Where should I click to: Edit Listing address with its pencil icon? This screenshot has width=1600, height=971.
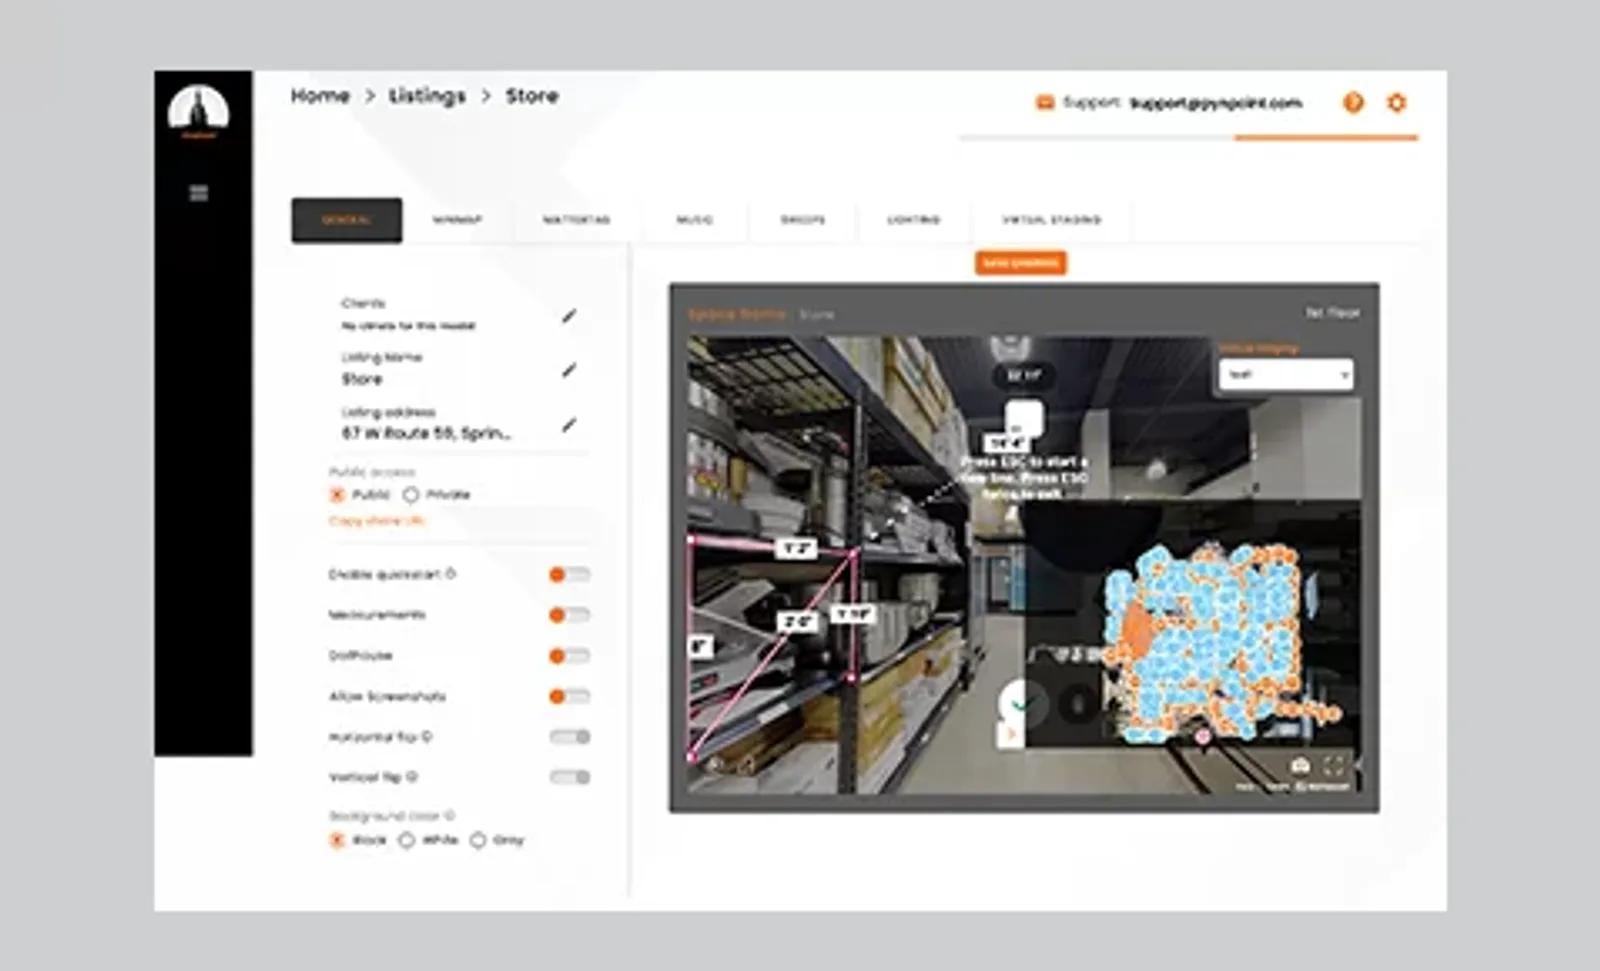[569, 425]
